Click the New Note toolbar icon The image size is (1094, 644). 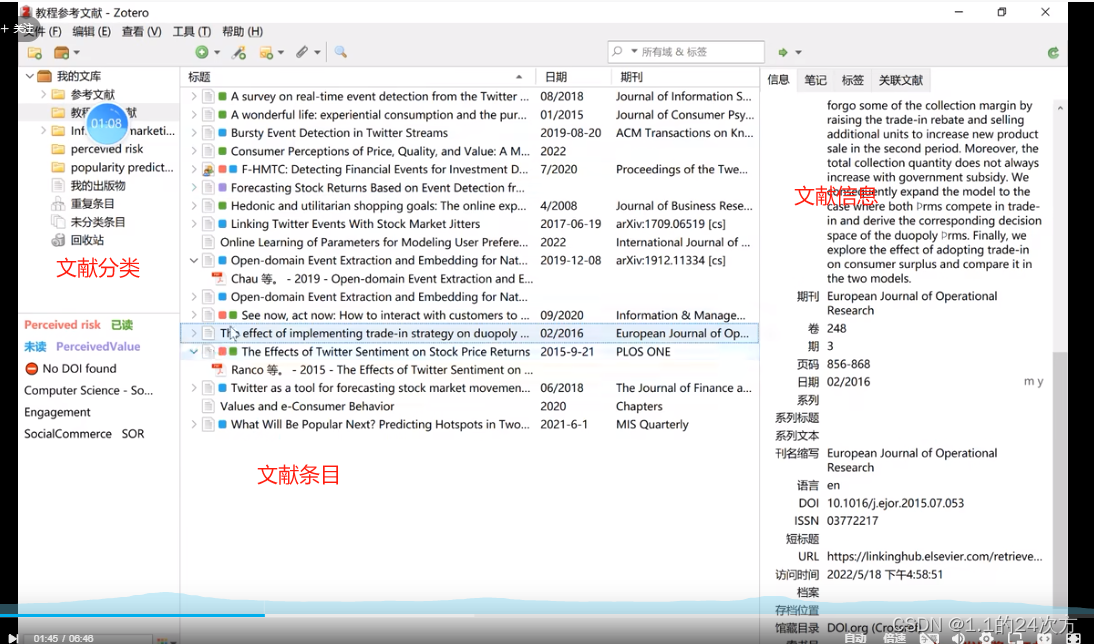[266, 52]
